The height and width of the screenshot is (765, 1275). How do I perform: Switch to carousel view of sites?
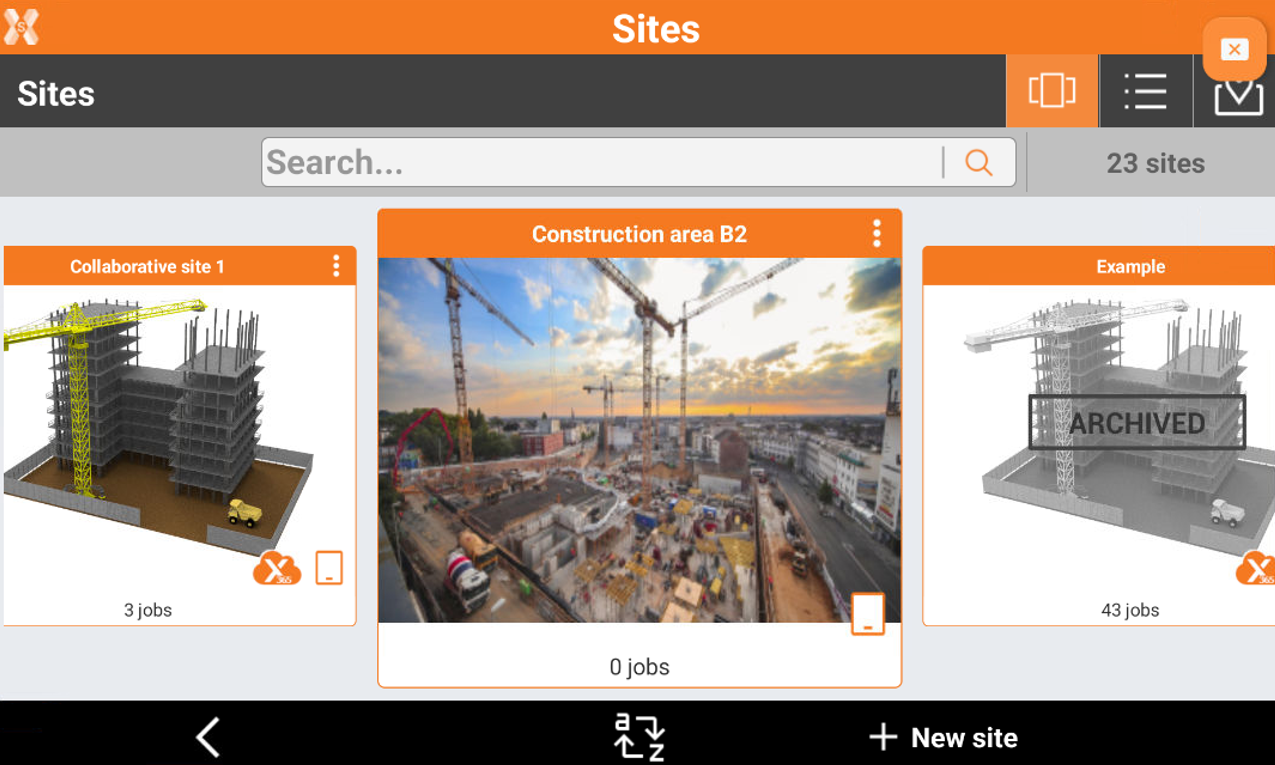[1052, 91]
